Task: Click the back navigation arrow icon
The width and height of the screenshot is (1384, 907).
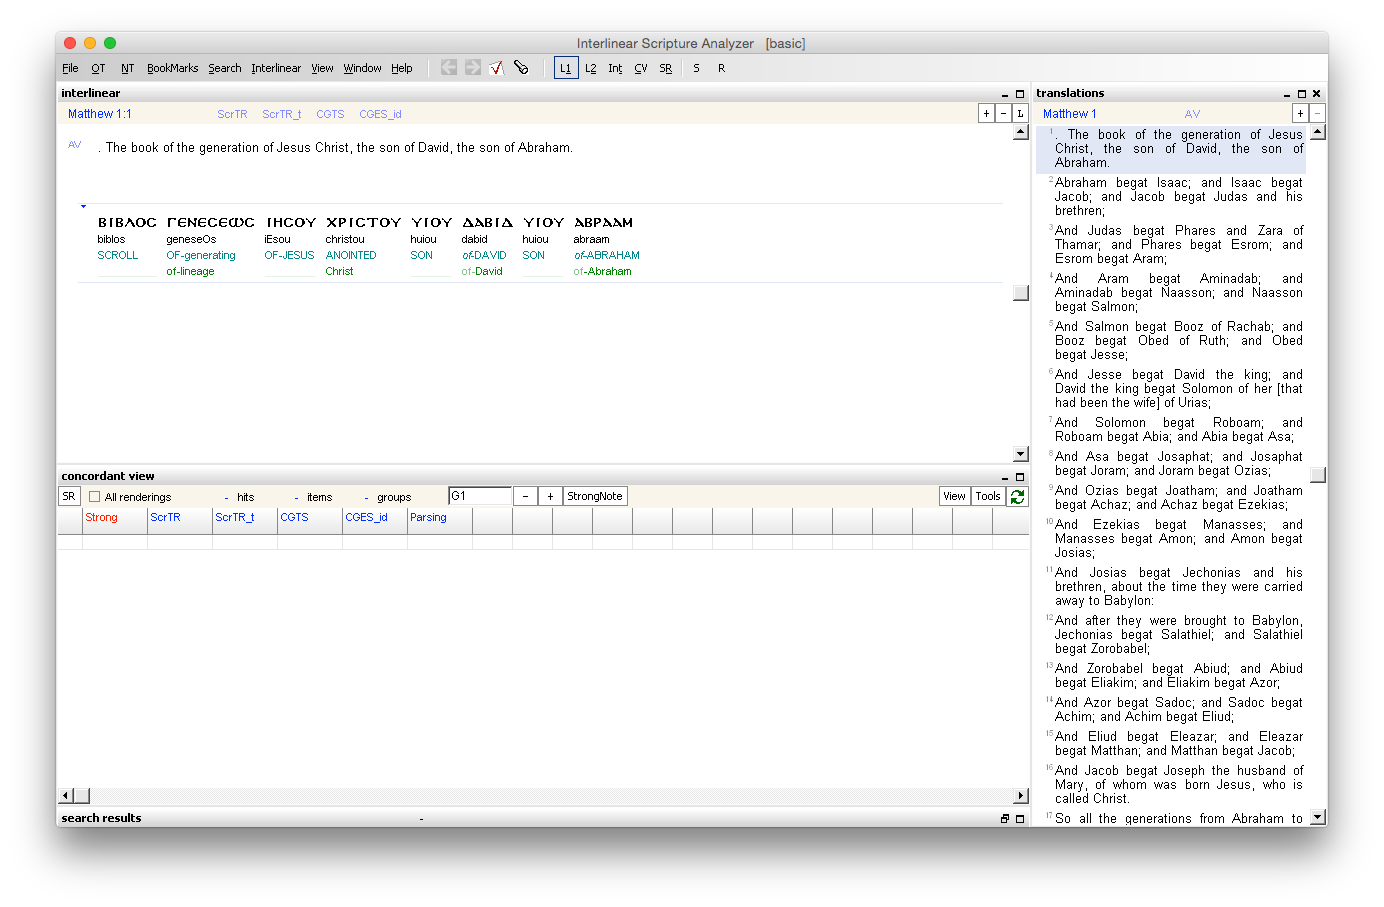Action: [447, 68]
